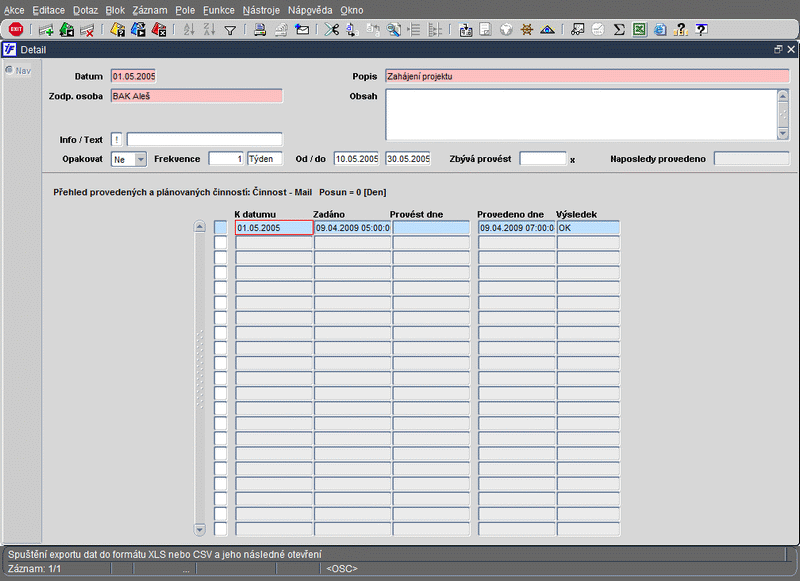Click the table list scroll-up arrow
The image size is (800, 581).
coord(200,226)
